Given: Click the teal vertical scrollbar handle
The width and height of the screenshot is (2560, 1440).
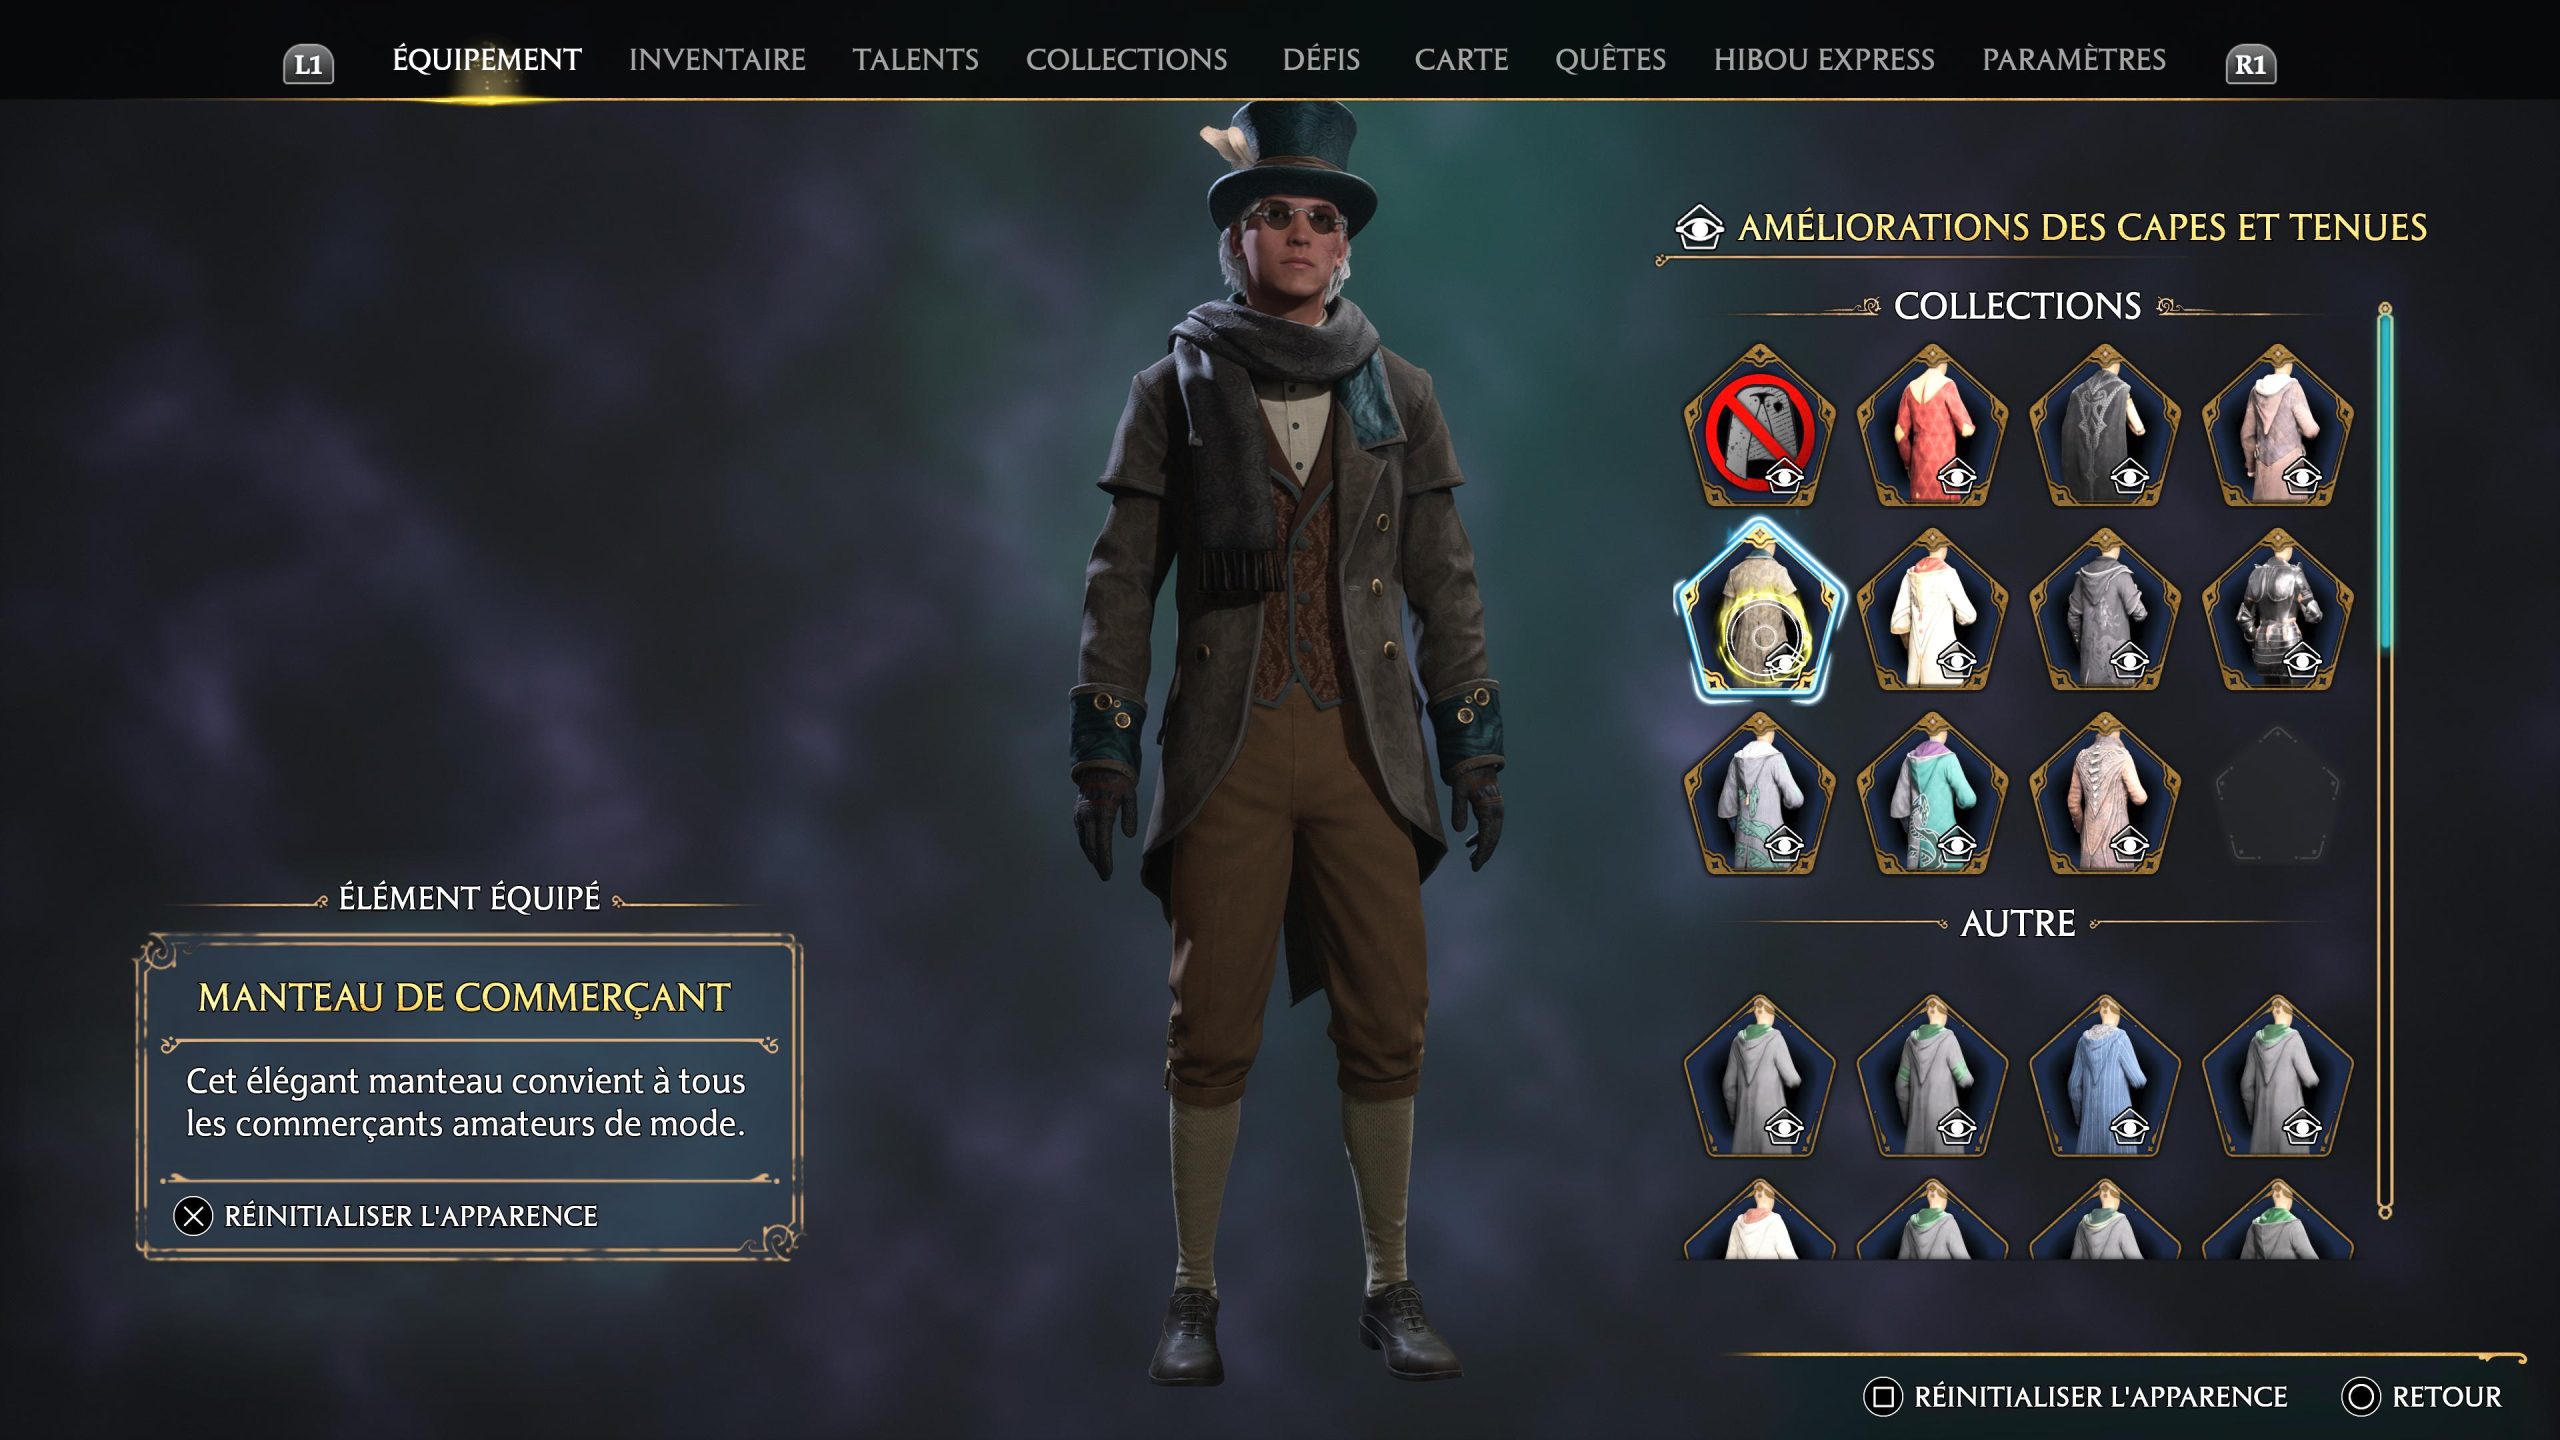Looking at the screenshot, I should pyautogui.click(x=2385, y=480).
